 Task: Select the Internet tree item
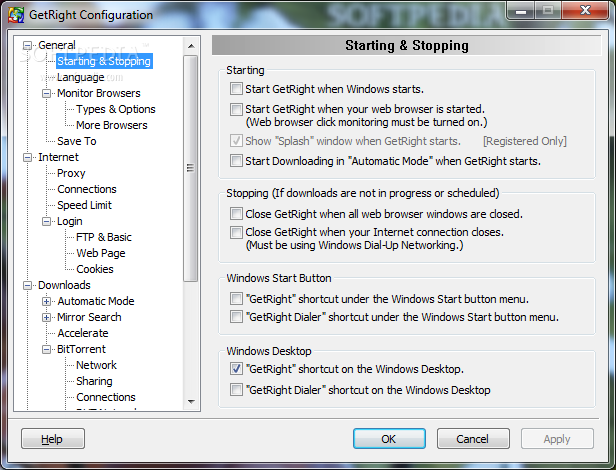[x=58, y=157]
